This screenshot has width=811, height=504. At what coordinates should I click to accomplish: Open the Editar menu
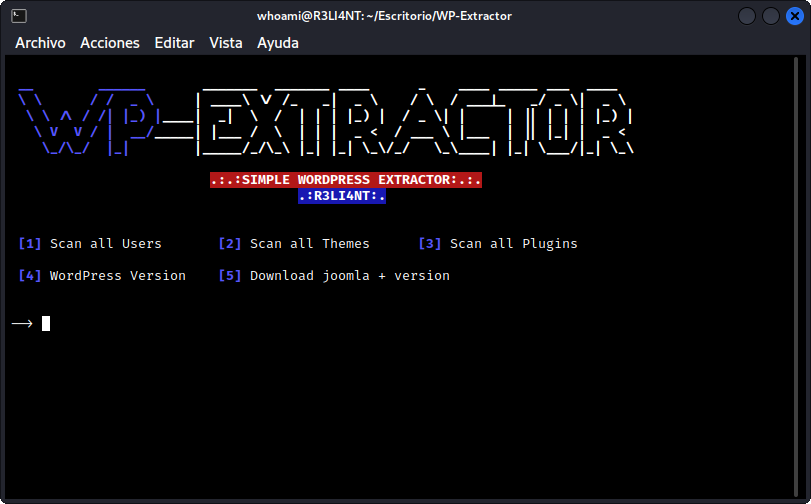(174, 43)
